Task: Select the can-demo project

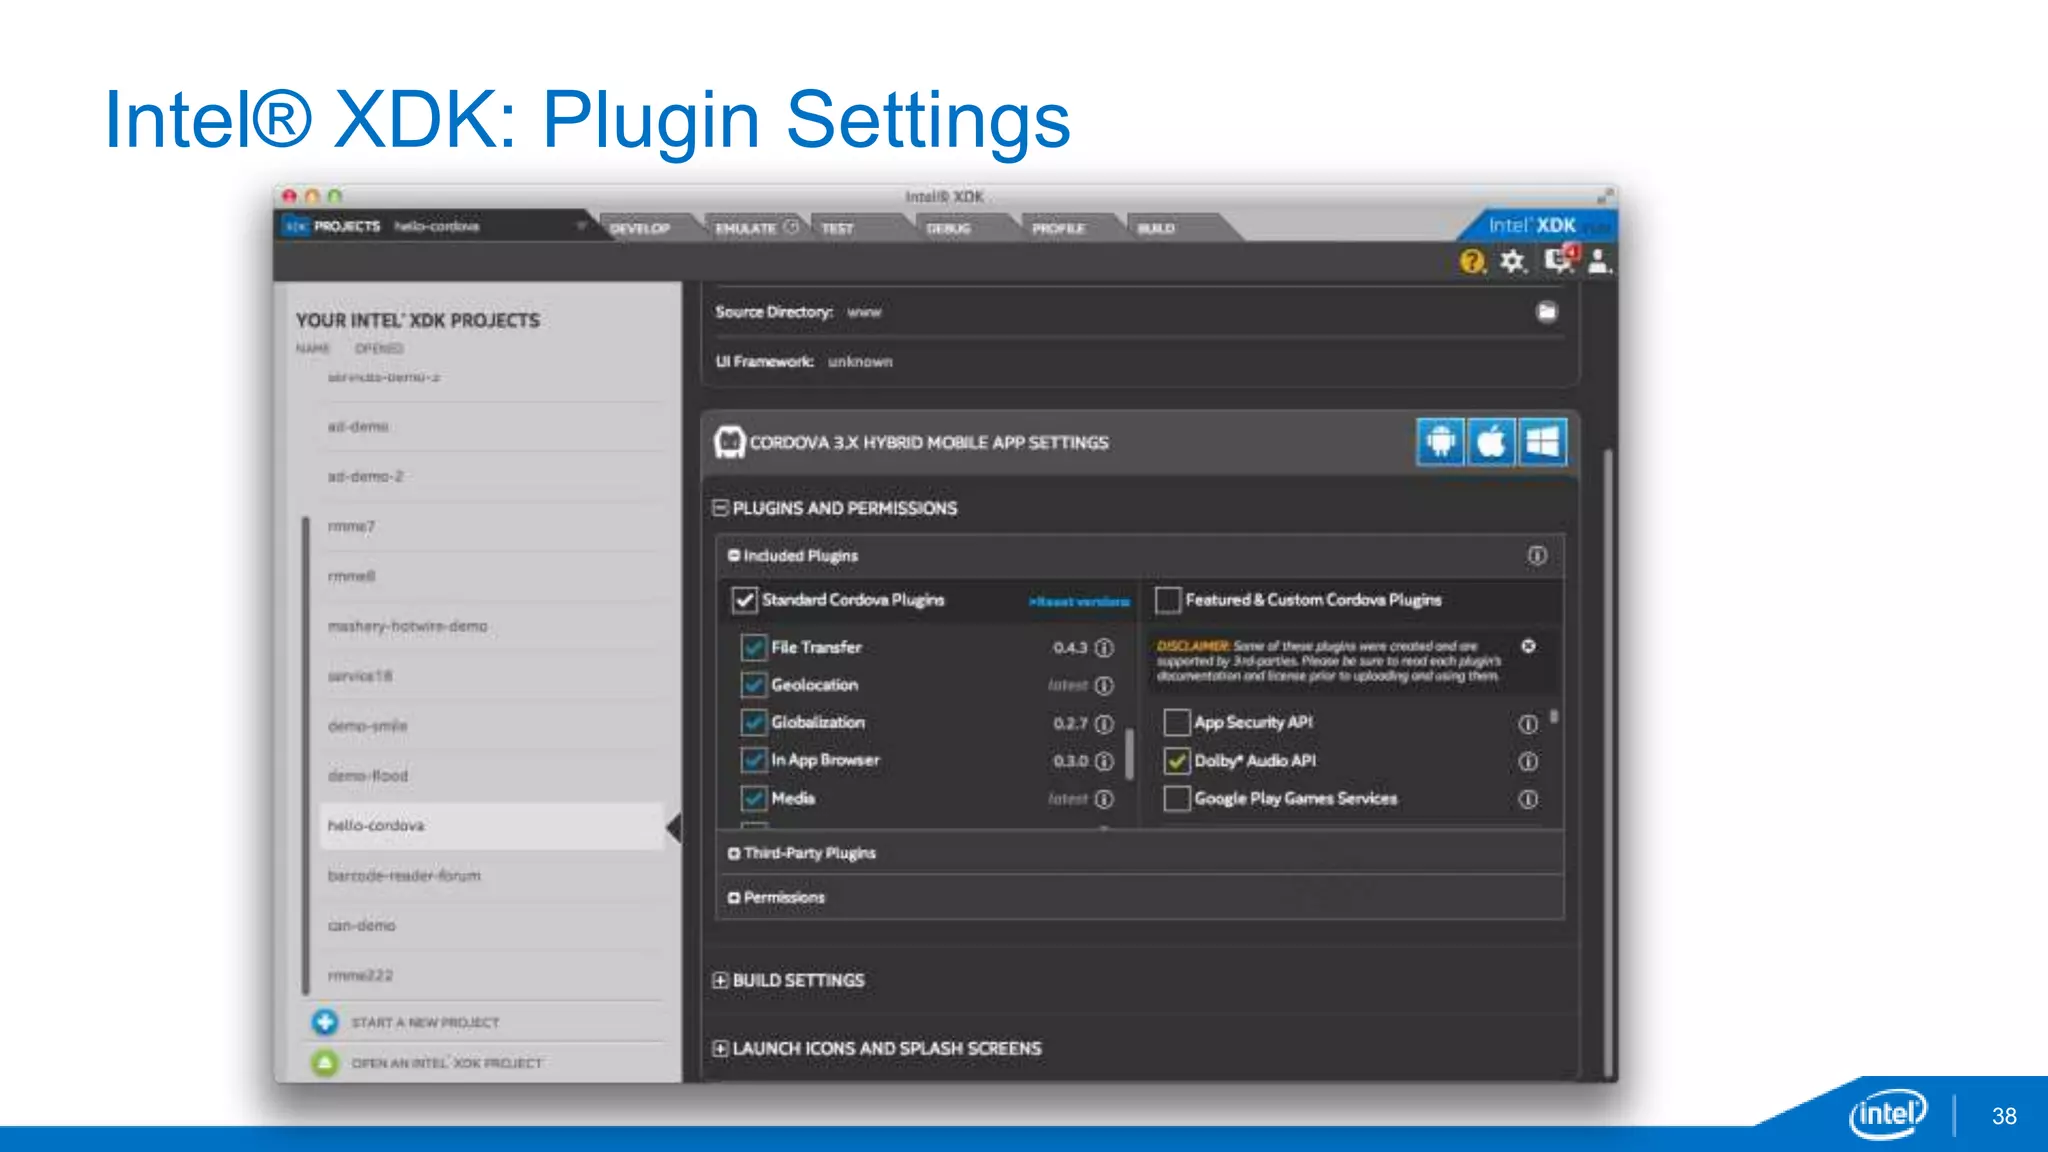Action: (491, 926)
